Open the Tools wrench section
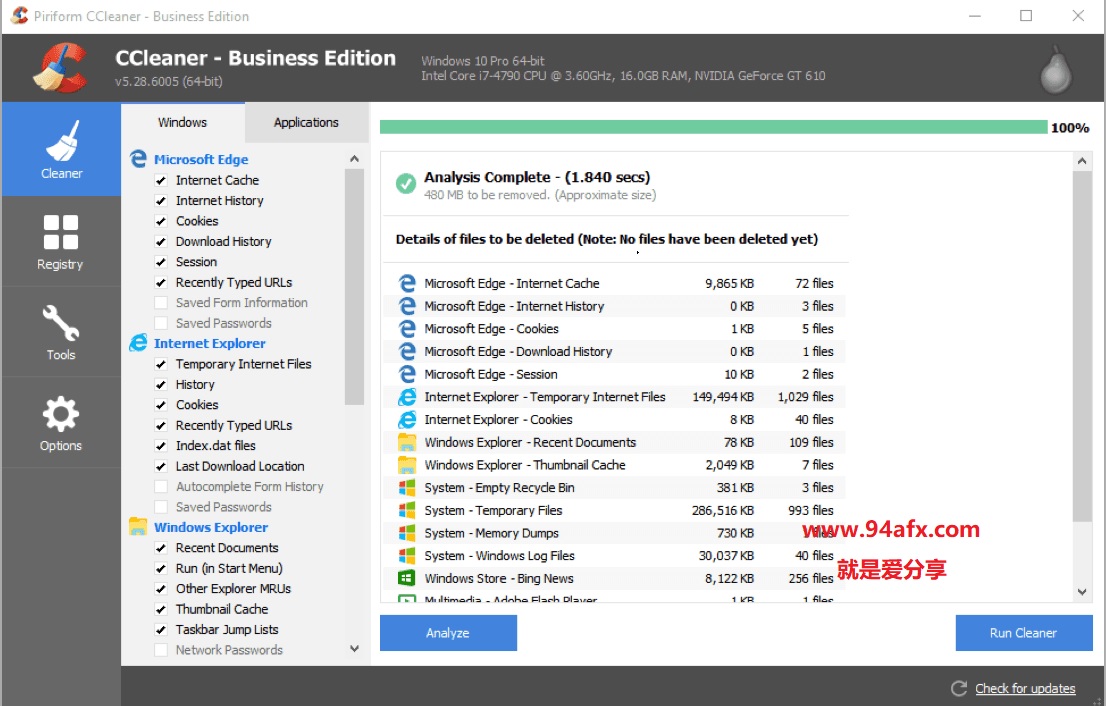Screen dimensions: 1106x706 pos(61,332)
